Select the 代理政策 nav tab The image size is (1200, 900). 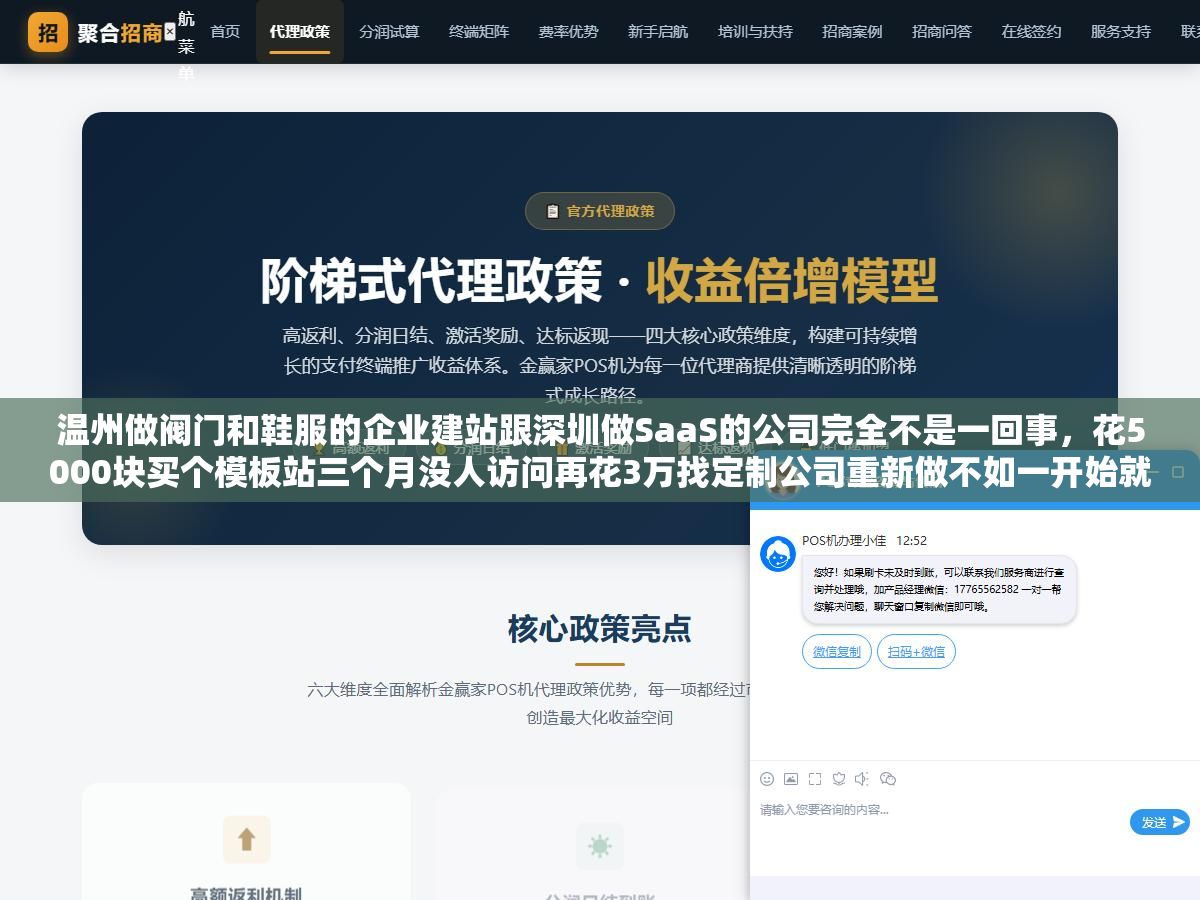pos(299,32)
